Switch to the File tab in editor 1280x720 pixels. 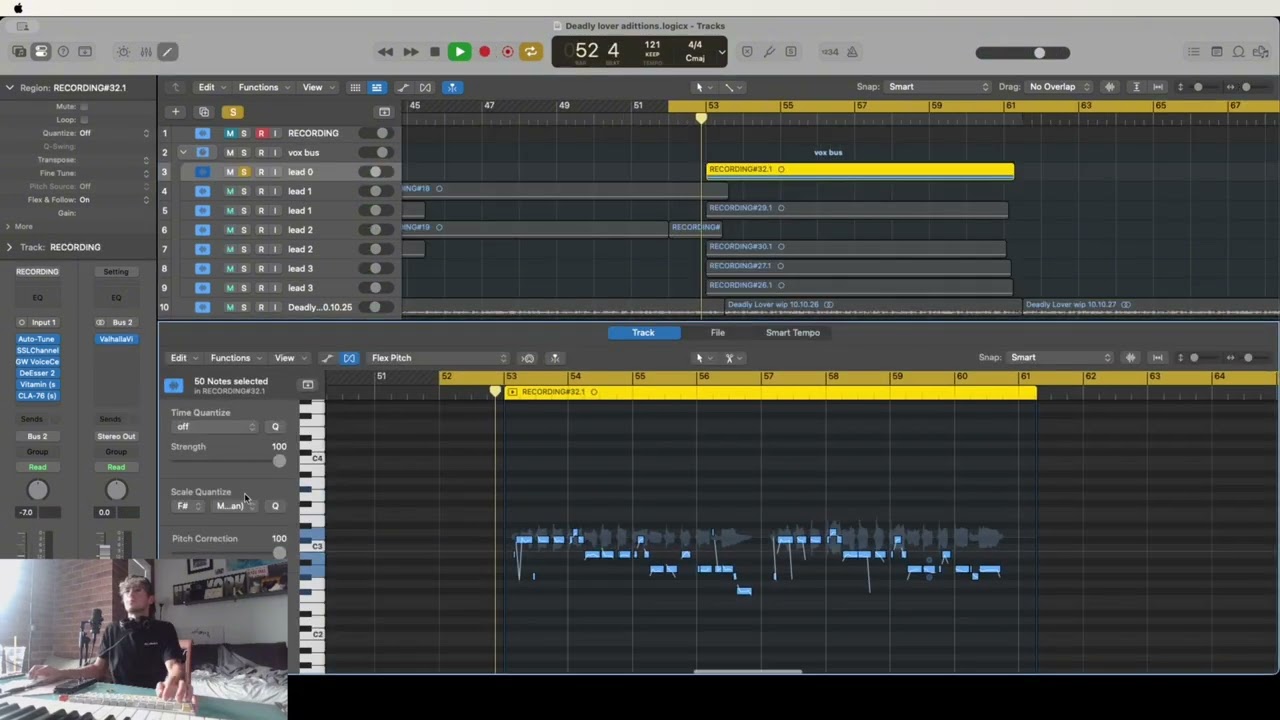[x=717, y=333]
